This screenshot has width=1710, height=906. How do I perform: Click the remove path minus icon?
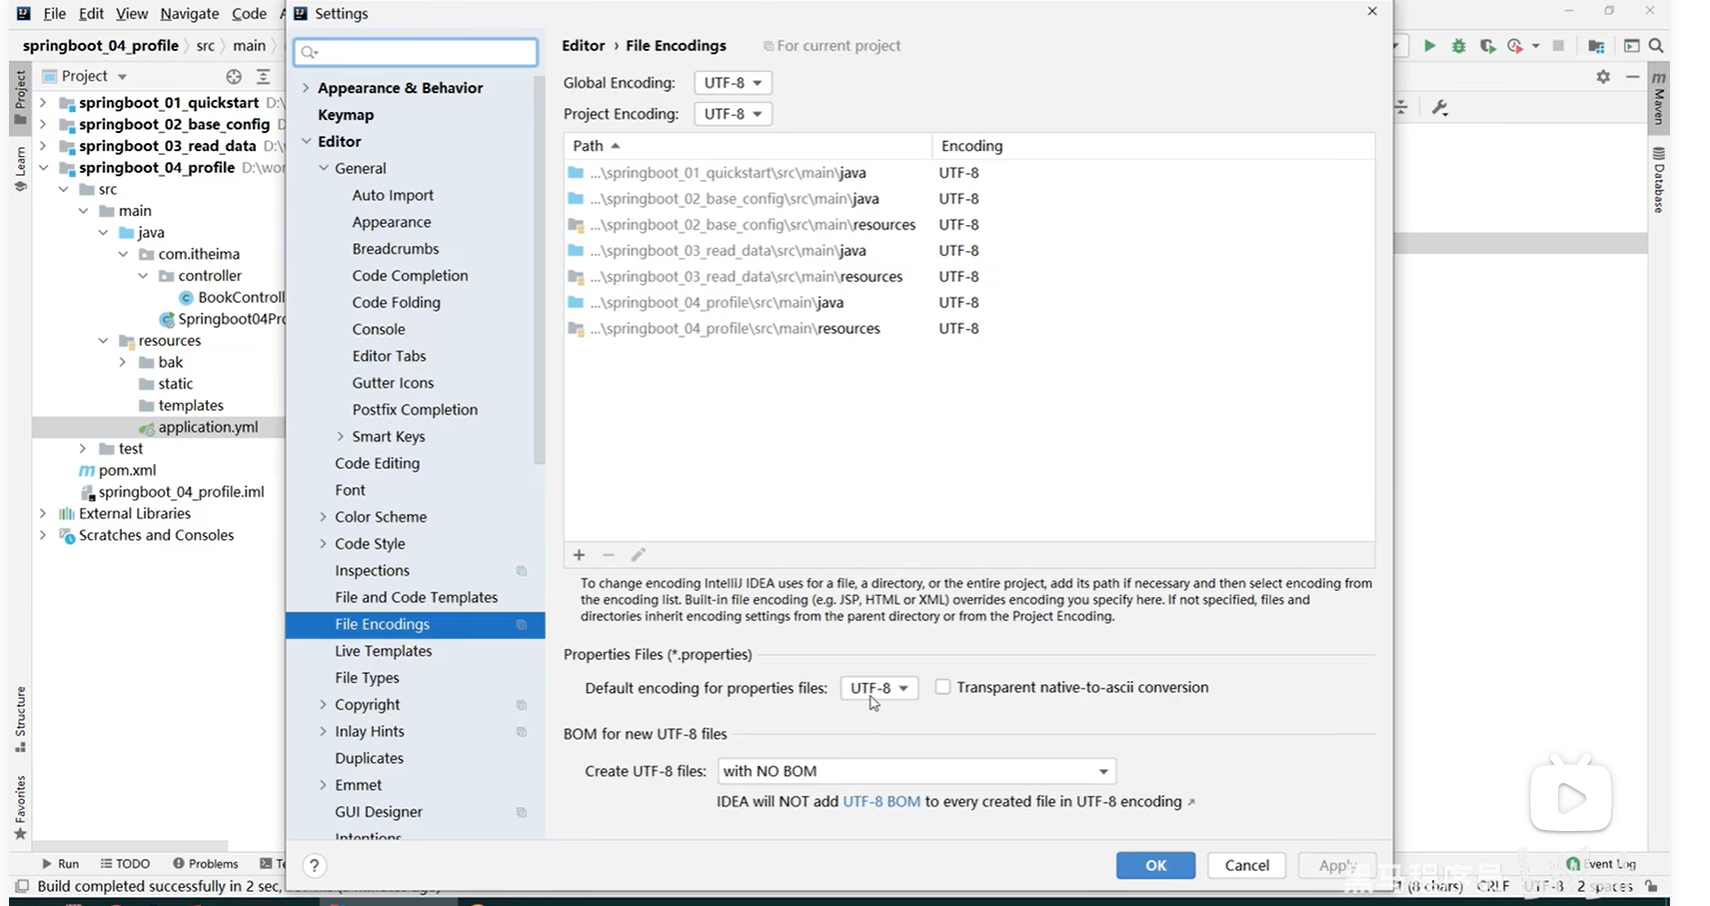tap(608, 555)
